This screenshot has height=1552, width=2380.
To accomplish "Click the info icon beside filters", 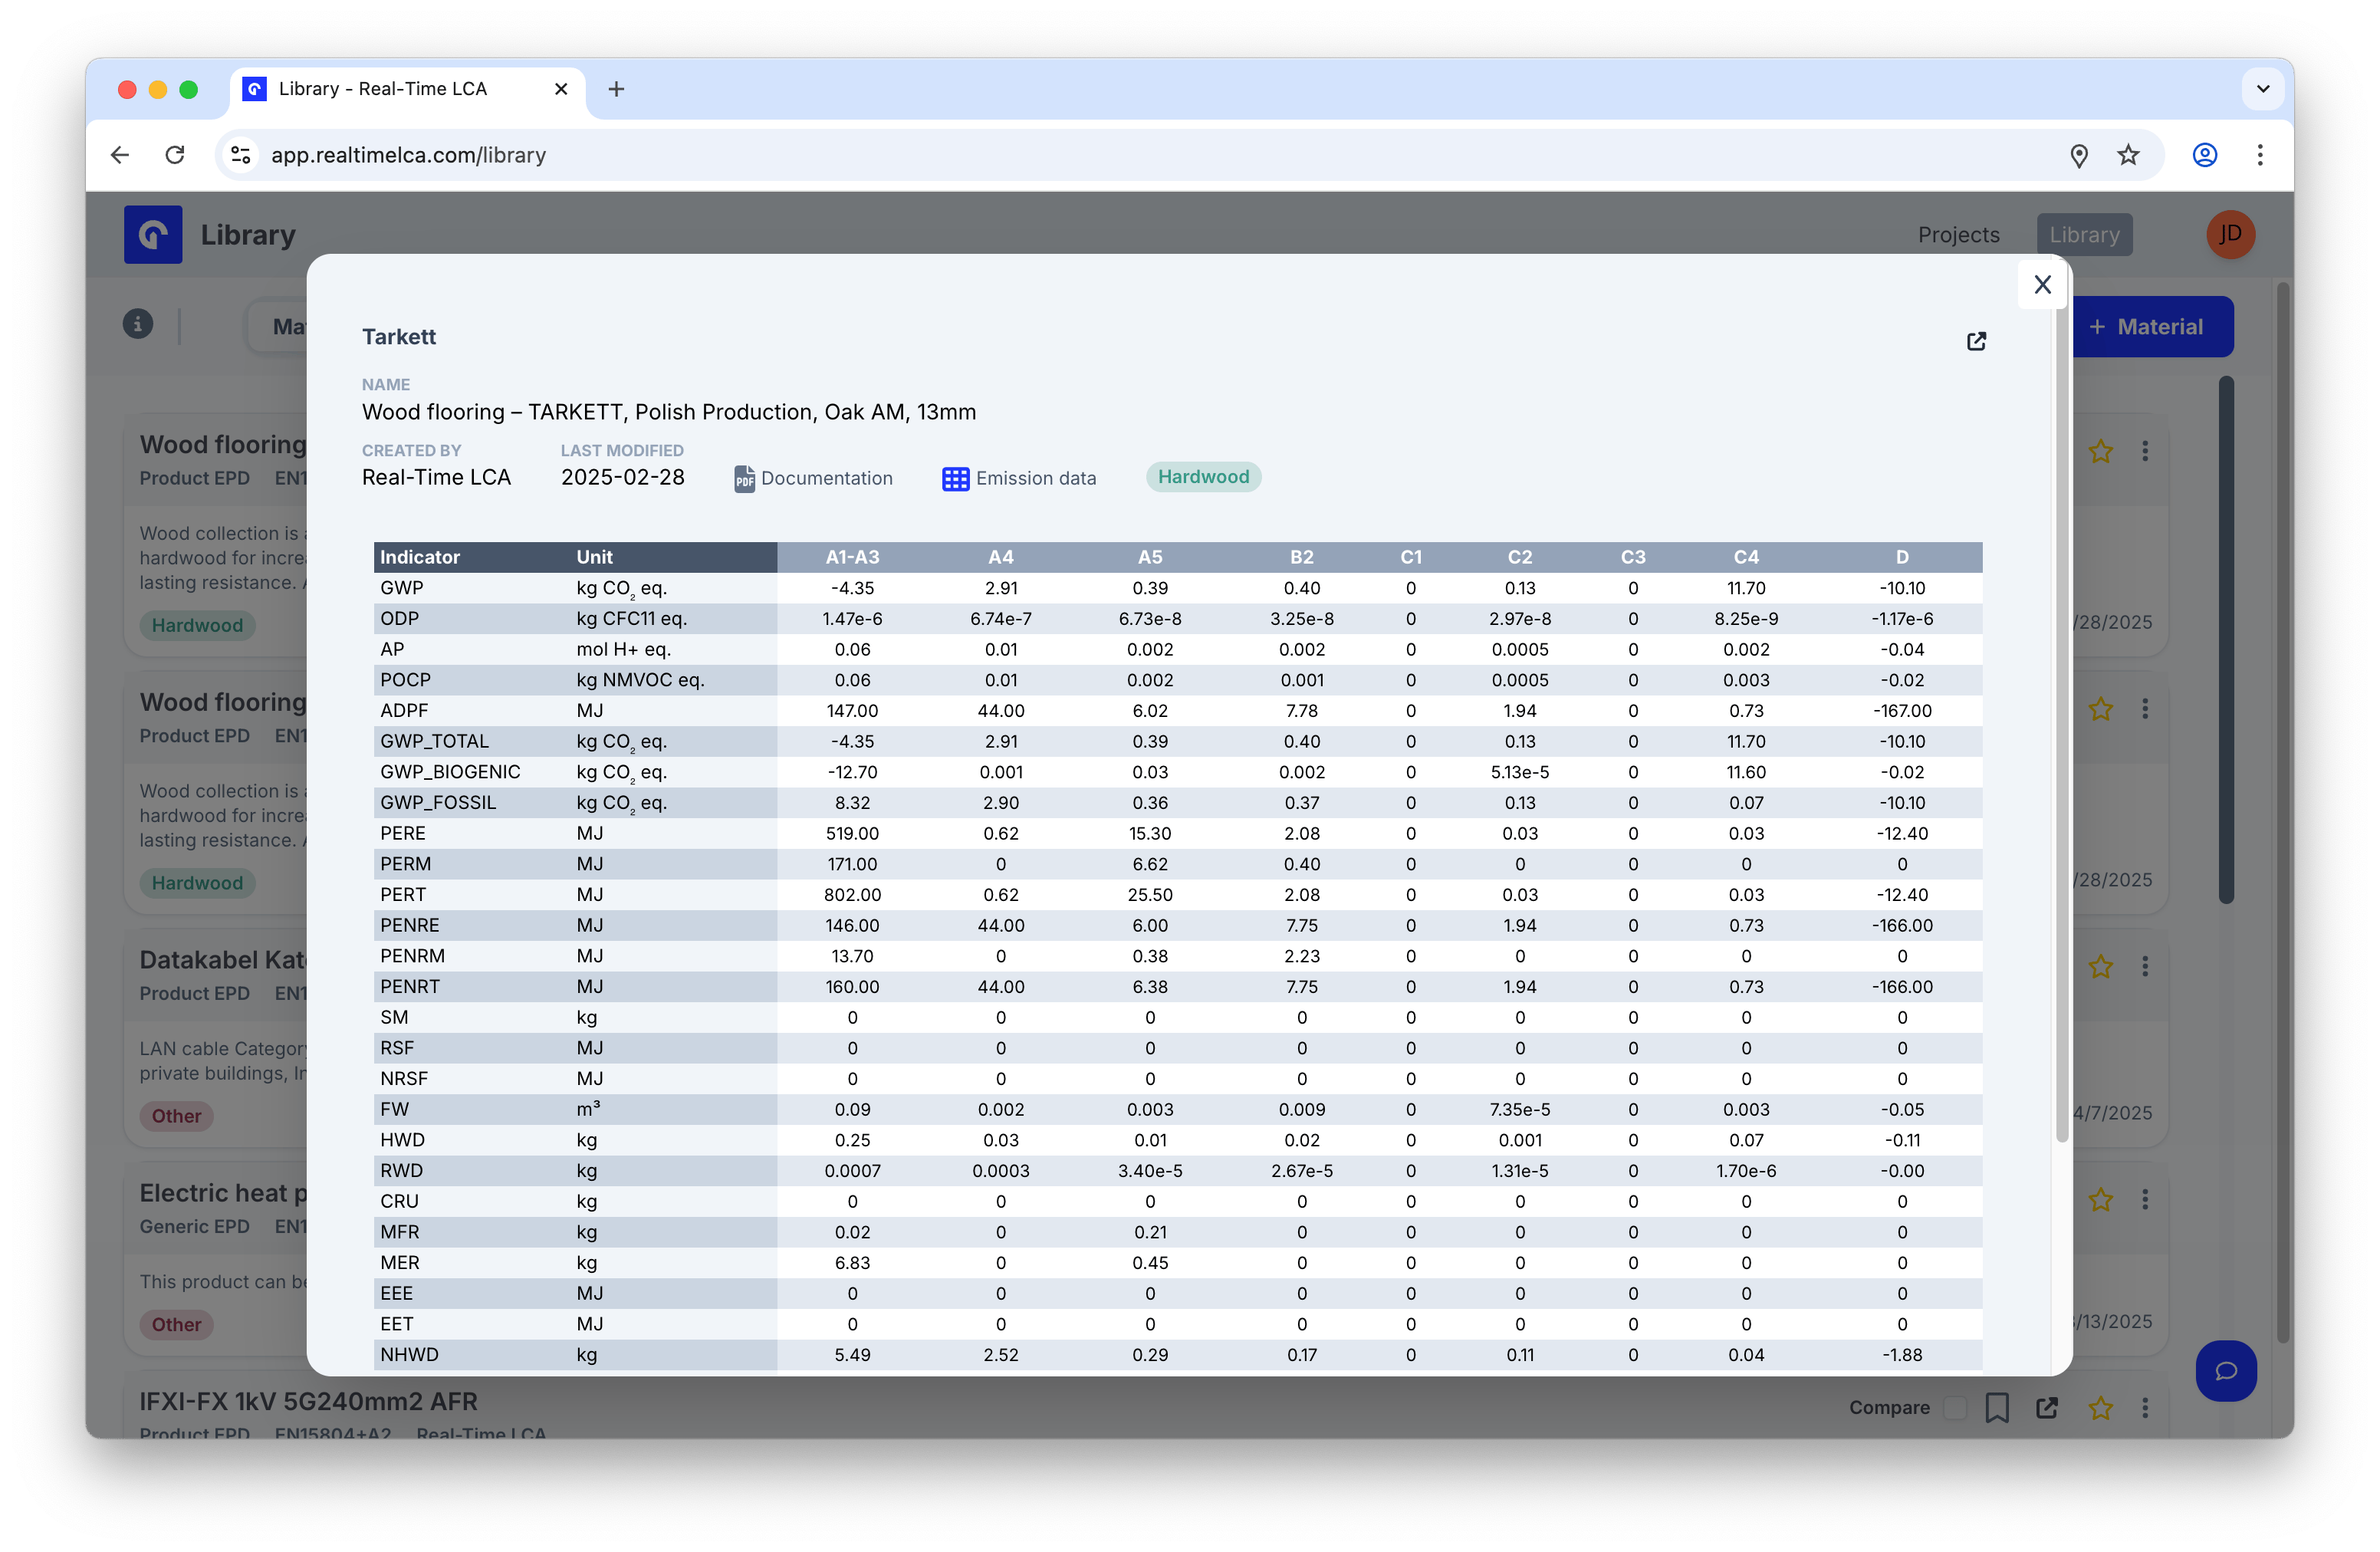I will tap(138, 324).
